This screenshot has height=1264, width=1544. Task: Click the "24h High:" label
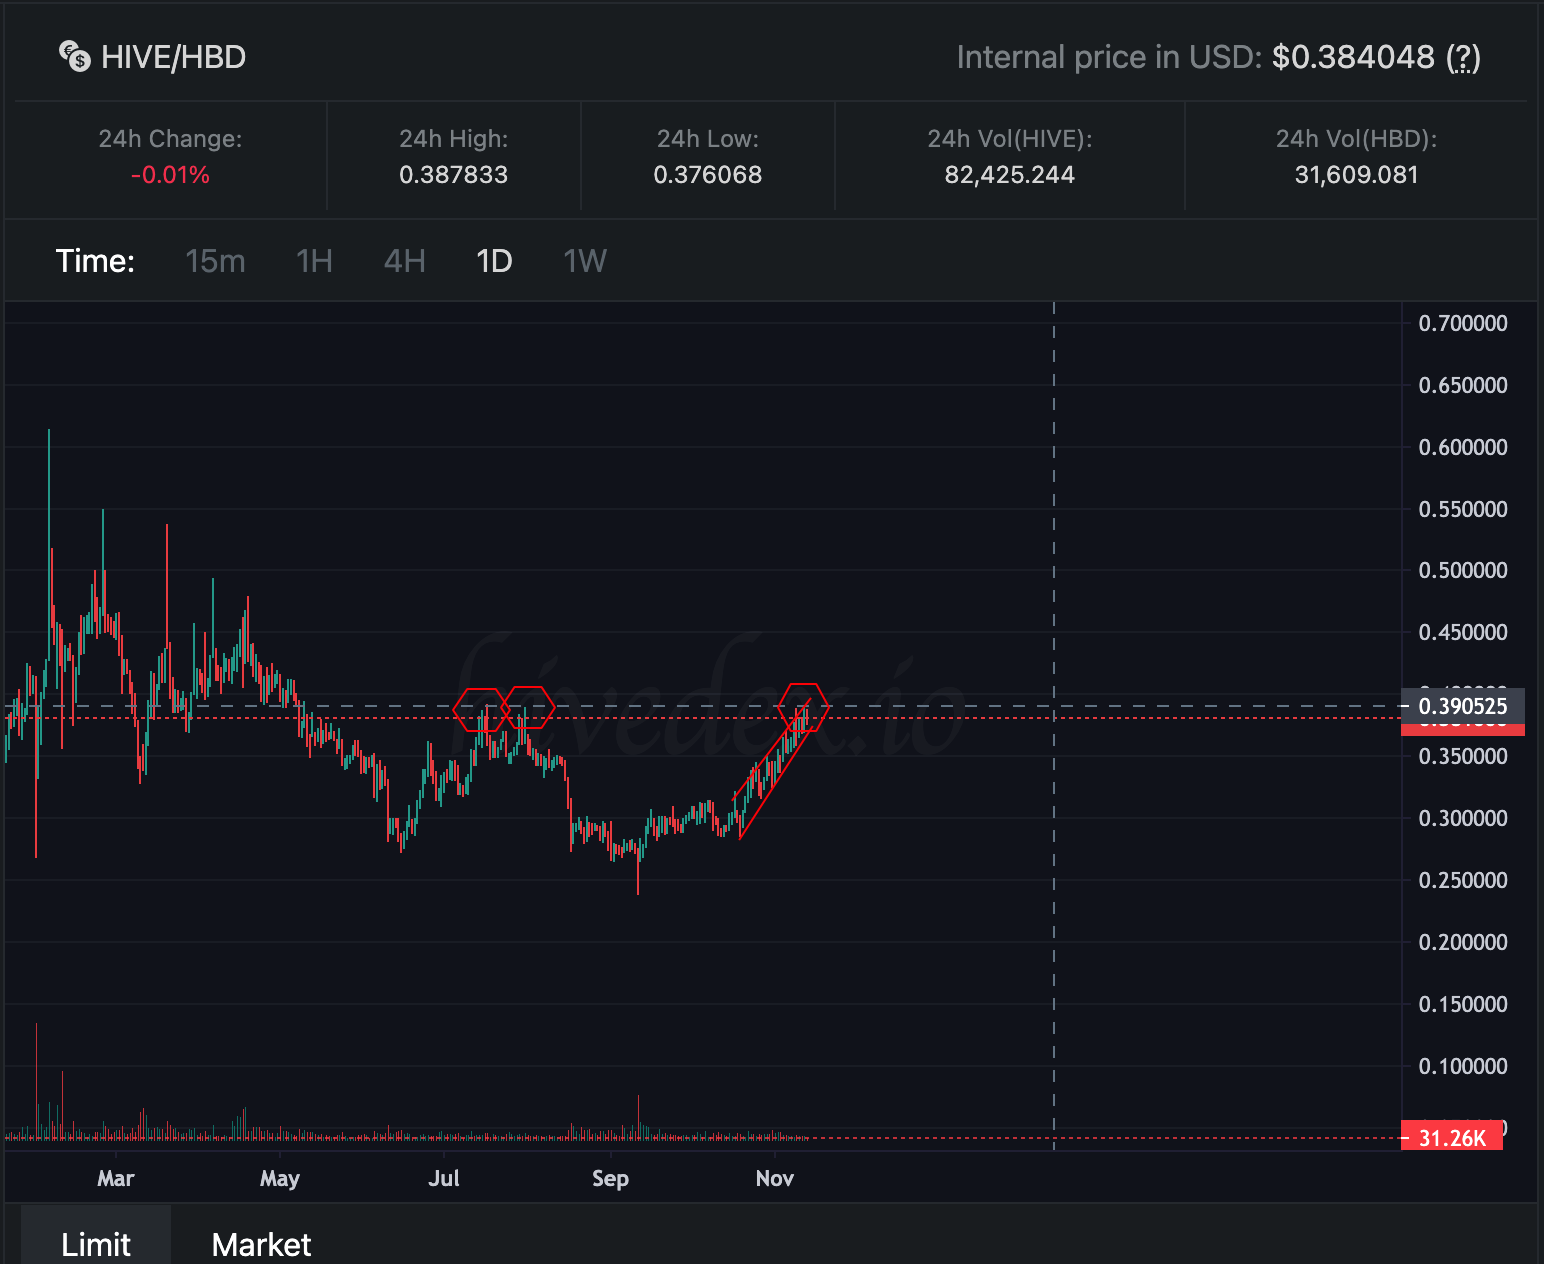tap(454, 139)
